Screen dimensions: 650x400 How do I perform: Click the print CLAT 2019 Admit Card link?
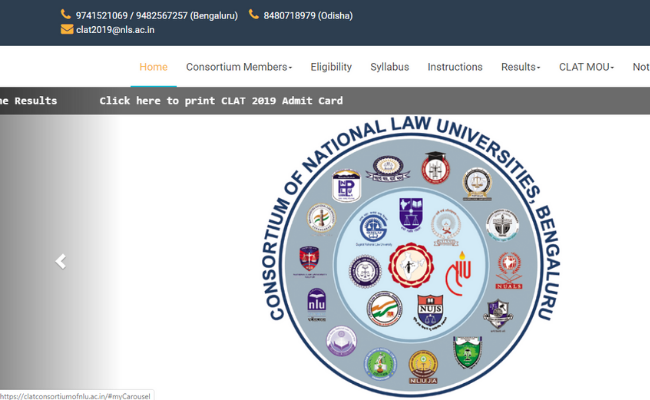221,101
